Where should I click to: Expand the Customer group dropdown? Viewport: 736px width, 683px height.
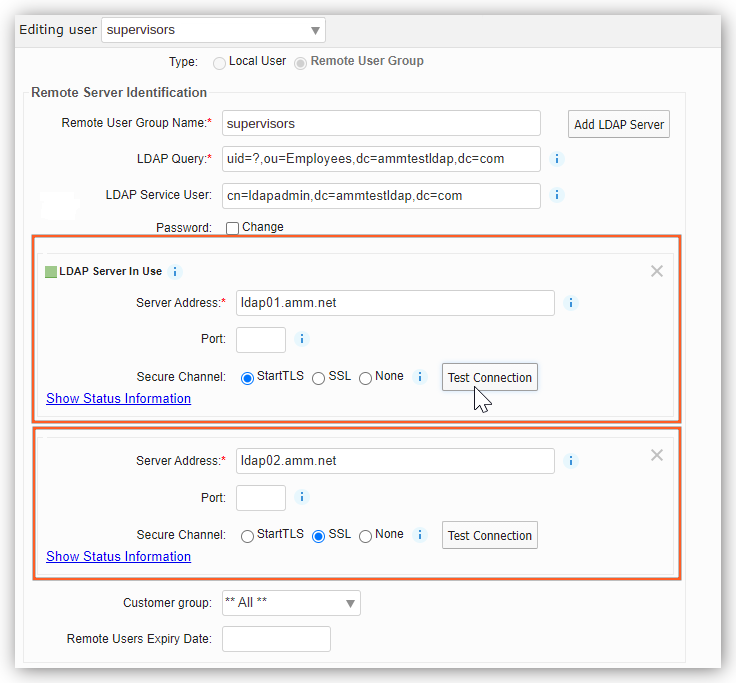[290, 603]
